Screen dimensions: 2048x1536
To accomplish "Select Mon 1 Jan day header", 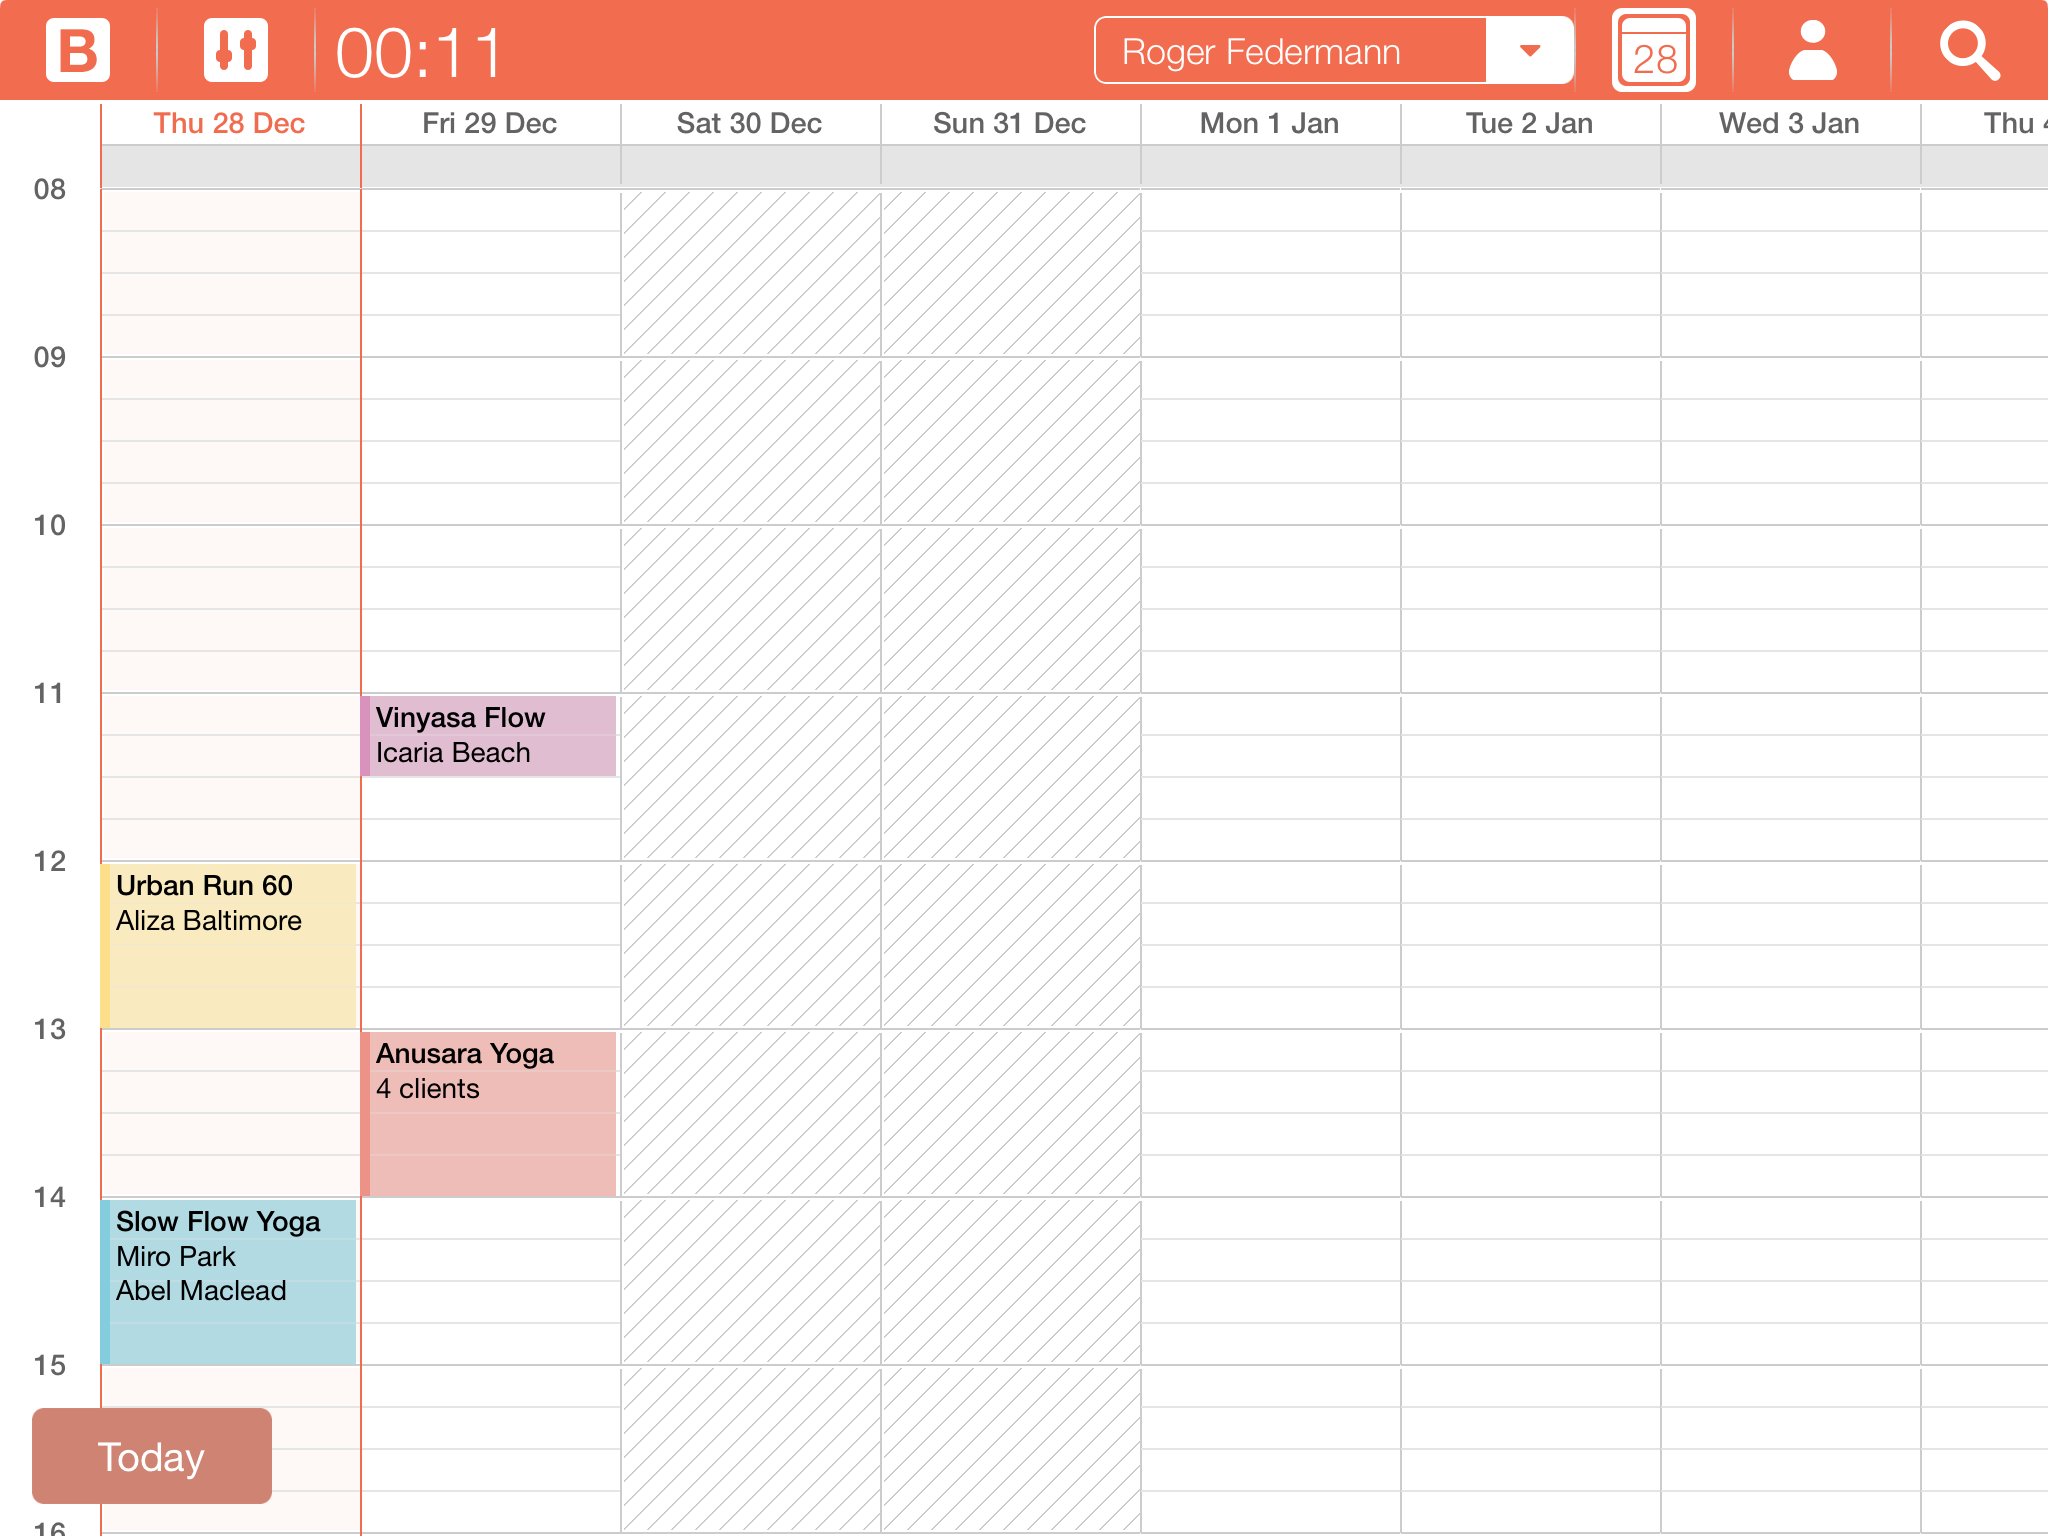I will pos(1269,123).
